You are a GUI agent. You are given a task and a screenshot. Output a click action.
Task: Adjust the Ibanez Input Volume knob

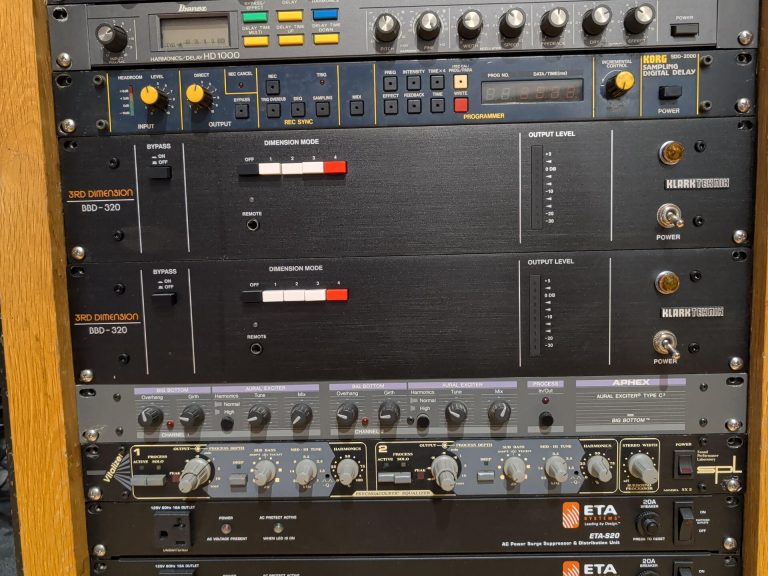pos(112,37)
